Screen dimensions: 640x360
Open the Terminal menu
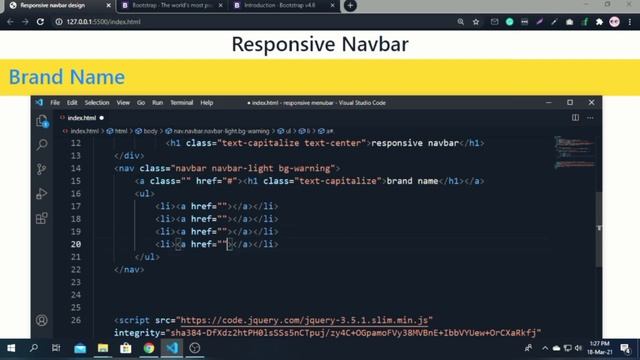(182, 102)
